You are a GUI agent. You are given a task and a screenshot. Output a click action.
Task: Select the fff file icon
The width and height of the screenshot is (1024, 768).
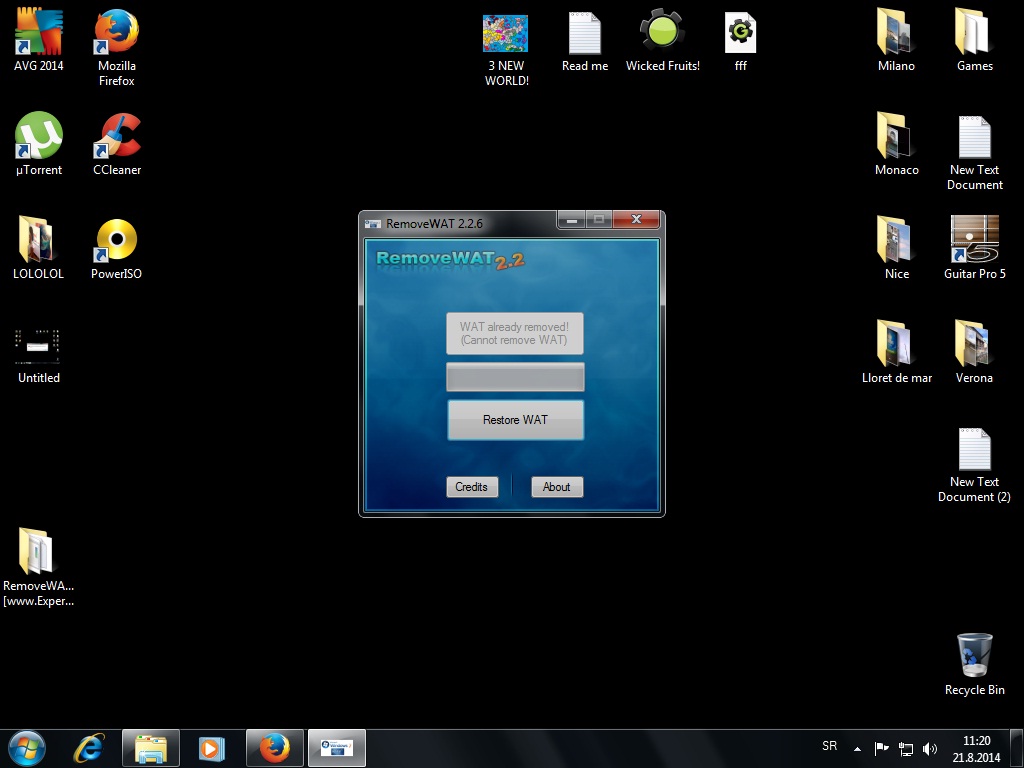(x=741, y=40)
